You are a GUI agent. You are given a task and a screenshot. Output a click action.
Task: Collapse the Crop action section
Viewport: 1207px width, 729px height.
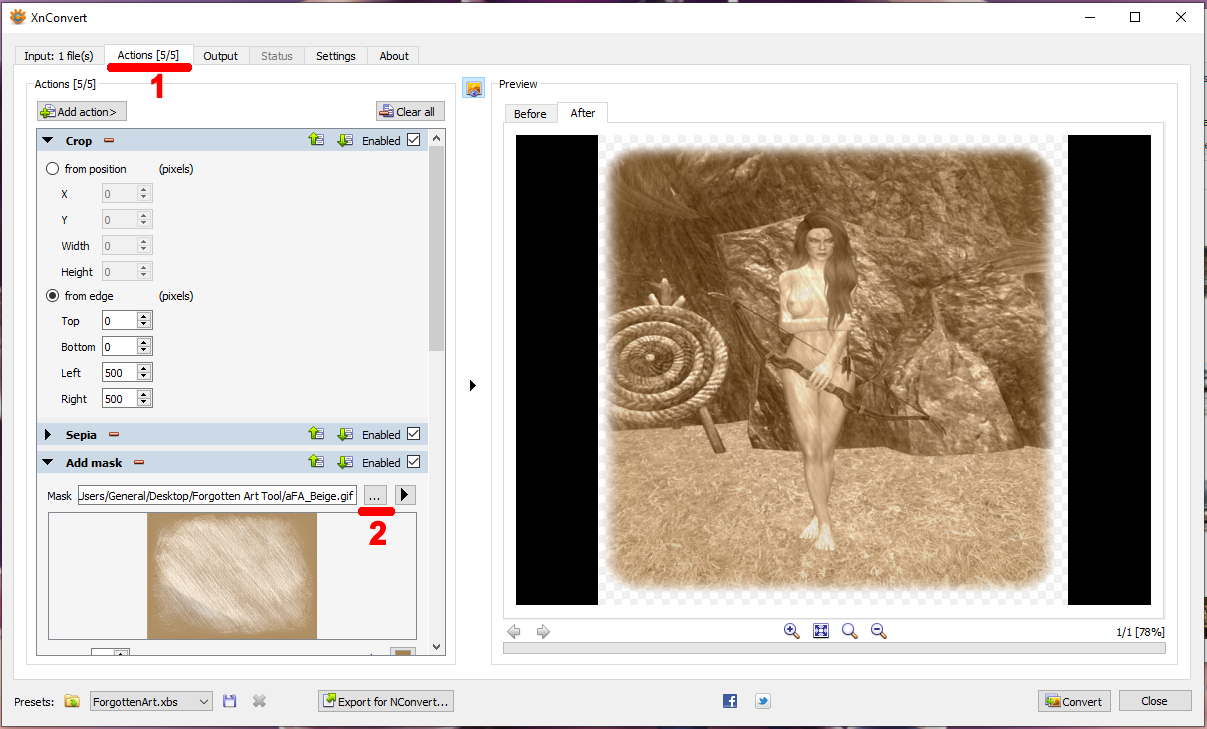pos(48,141)
